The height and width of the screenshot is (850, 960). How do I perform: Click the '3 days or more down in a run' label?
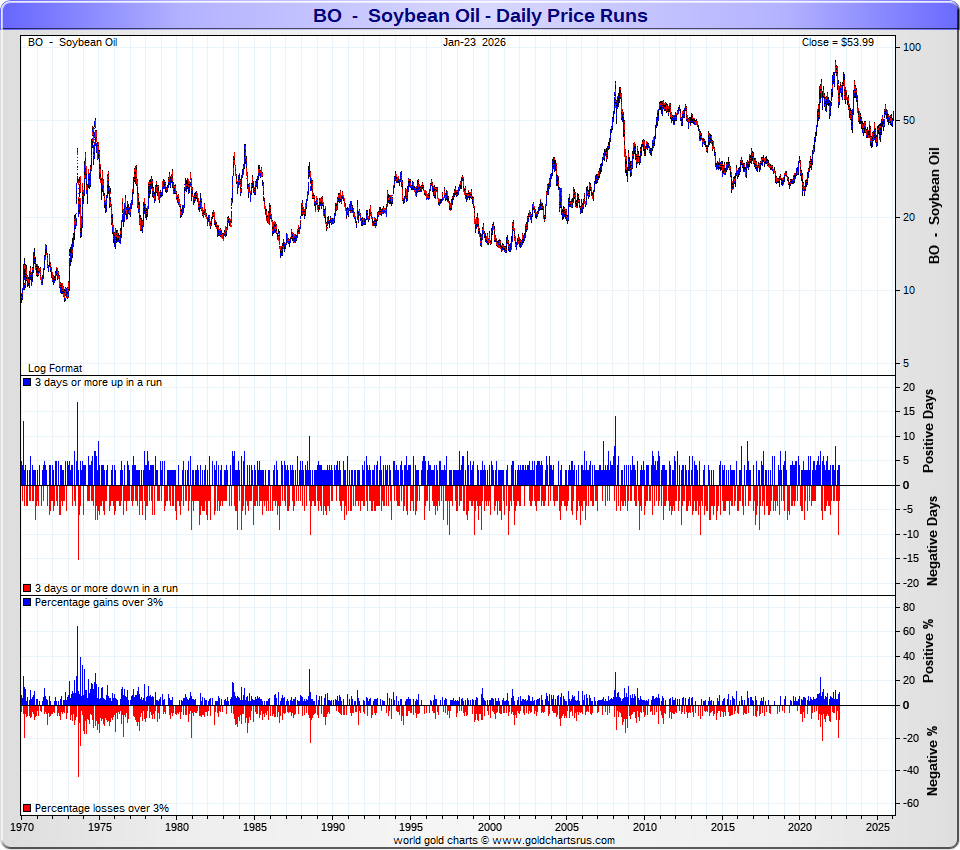106,588
